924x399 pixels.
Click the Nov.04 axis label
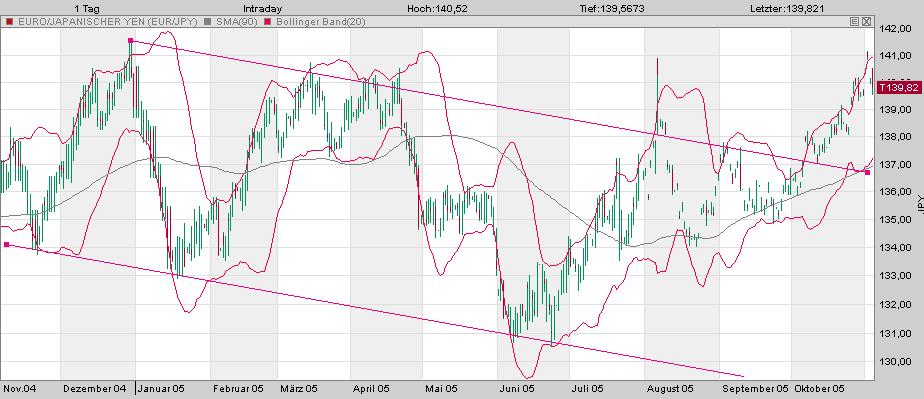point(19,389)
